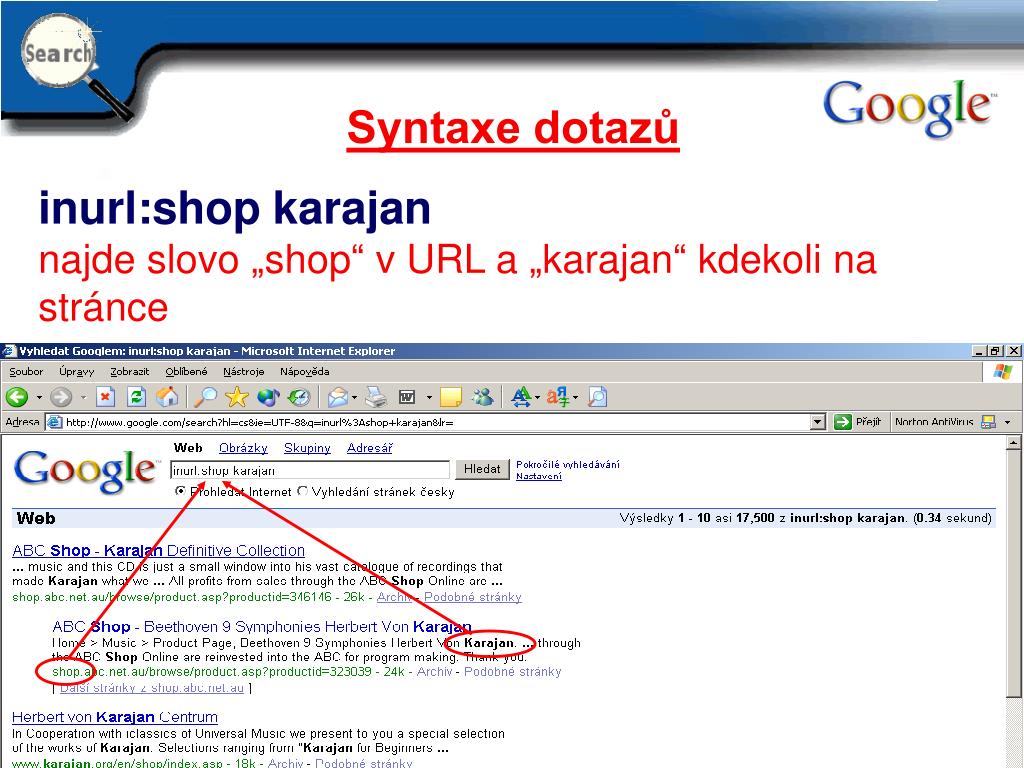1024x768 pixels.
Task: Open Norton AntiVirus dropdown arrow
Action: pos(1007,423)
